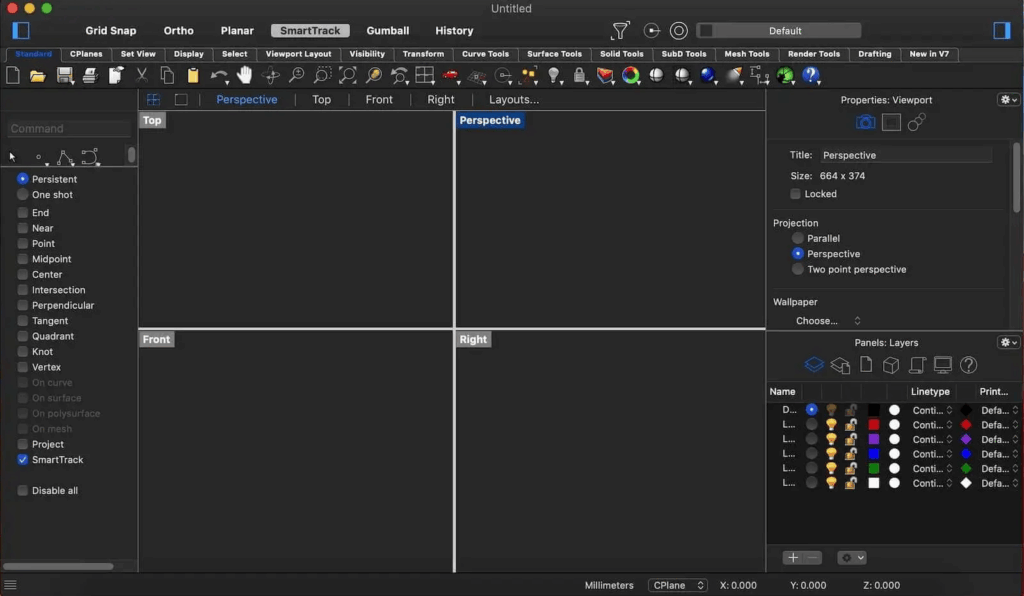Click the Pan hand tool icon
The image size is (1024, 596).
(x=244, y=75)
